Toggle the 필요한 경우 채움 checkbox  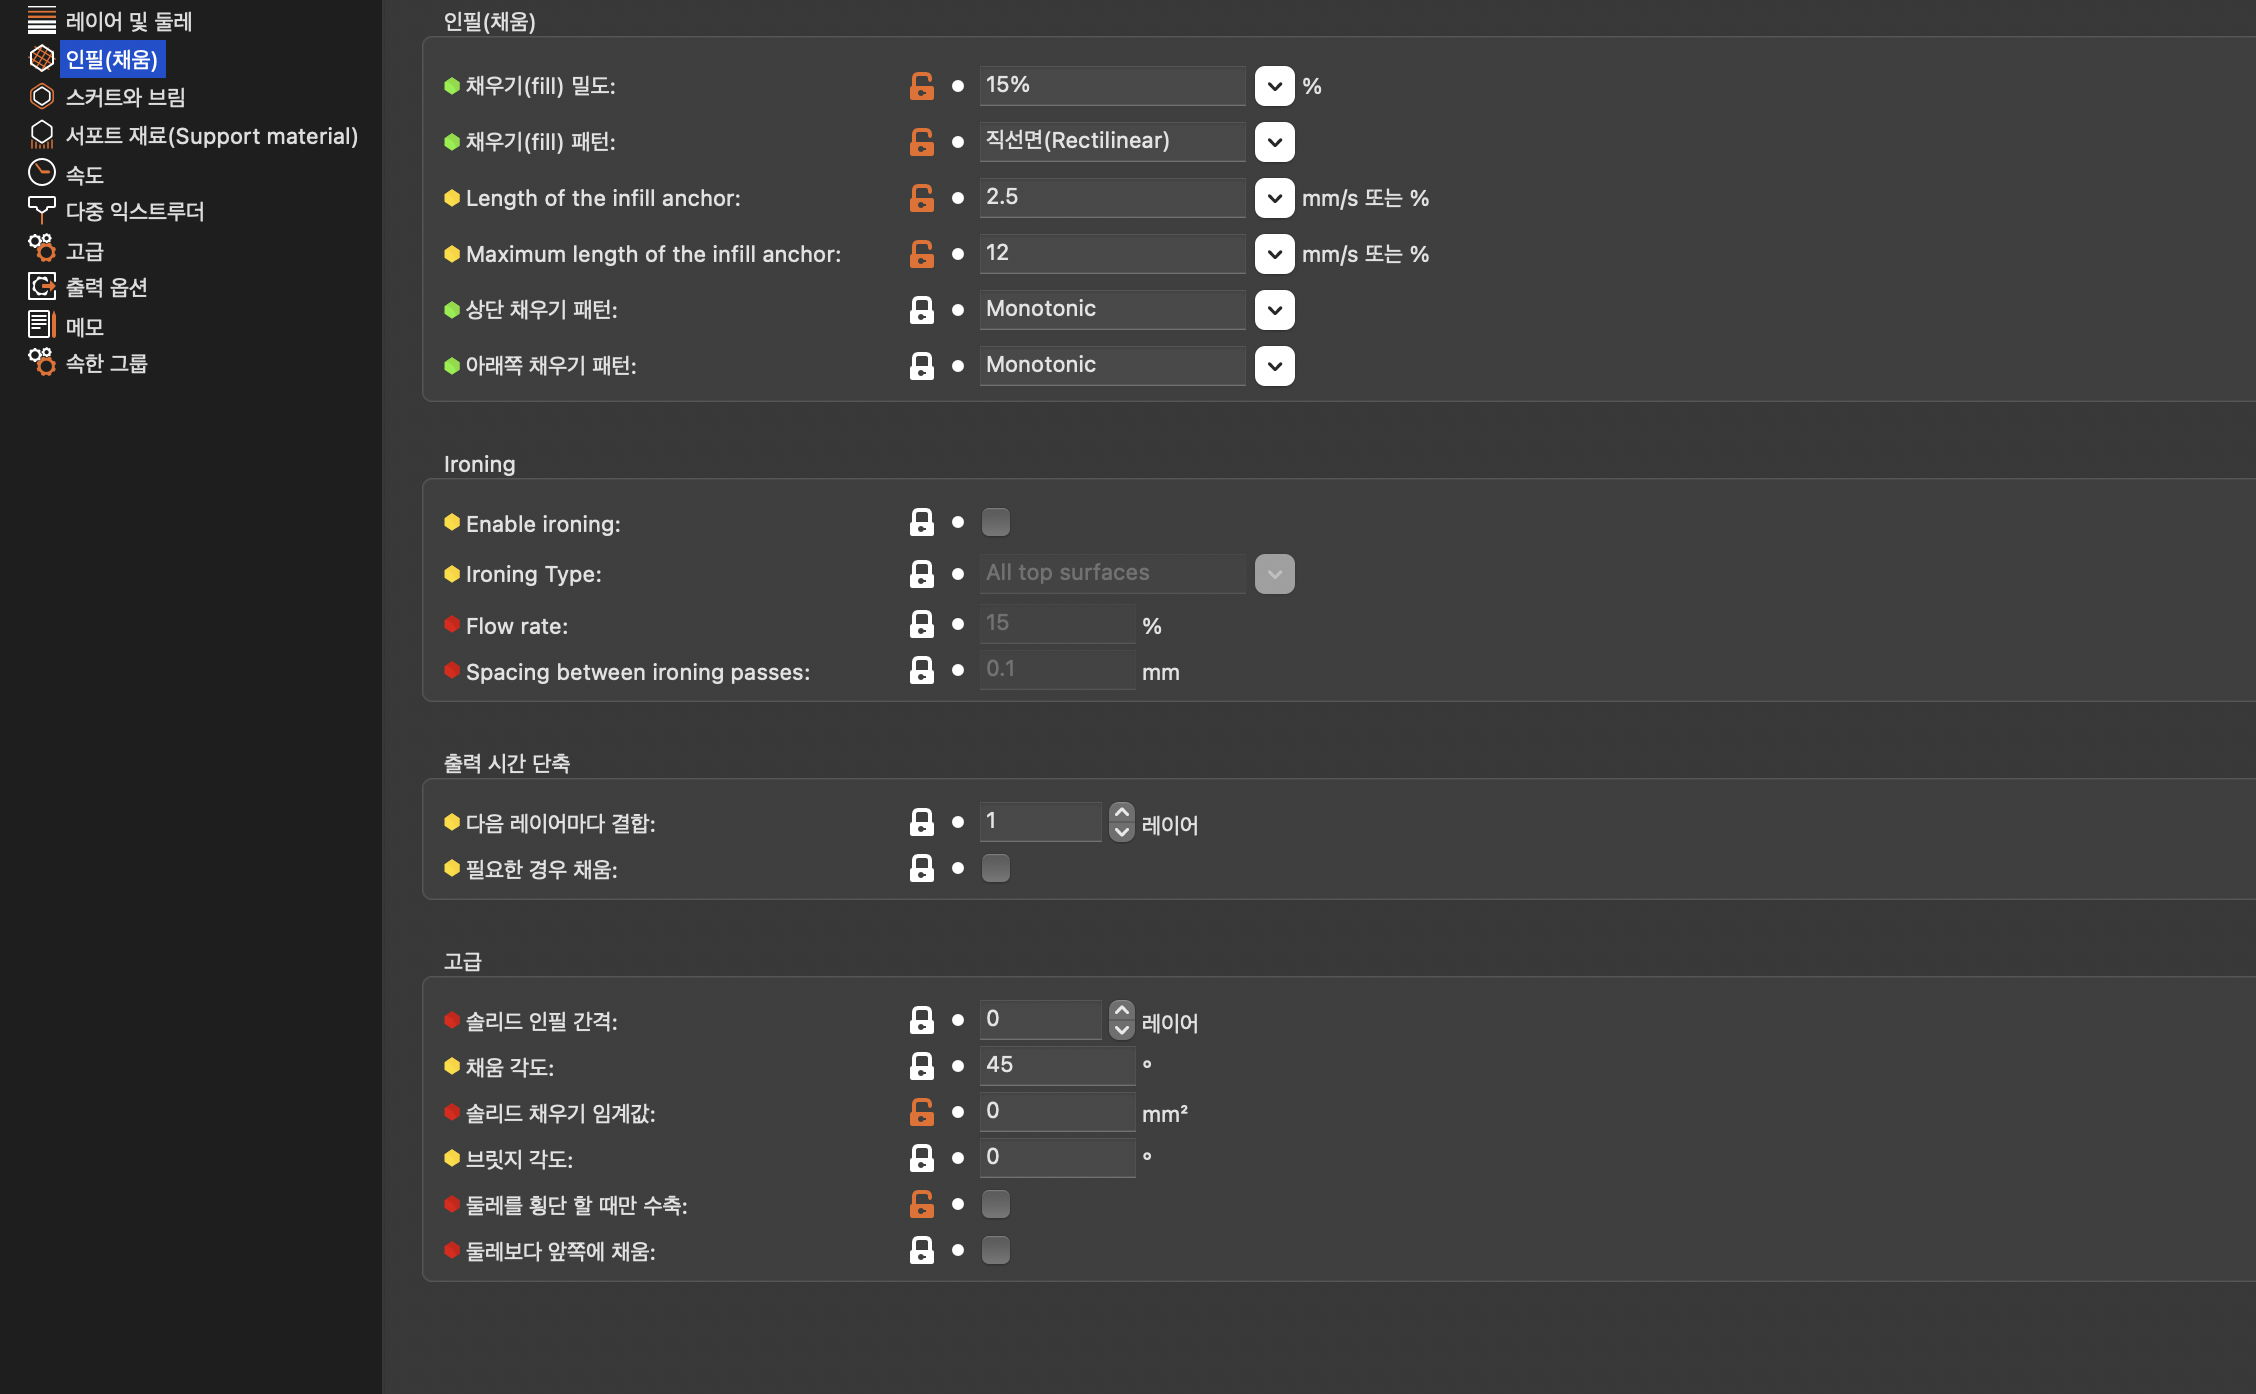click(x=996, y=868)
